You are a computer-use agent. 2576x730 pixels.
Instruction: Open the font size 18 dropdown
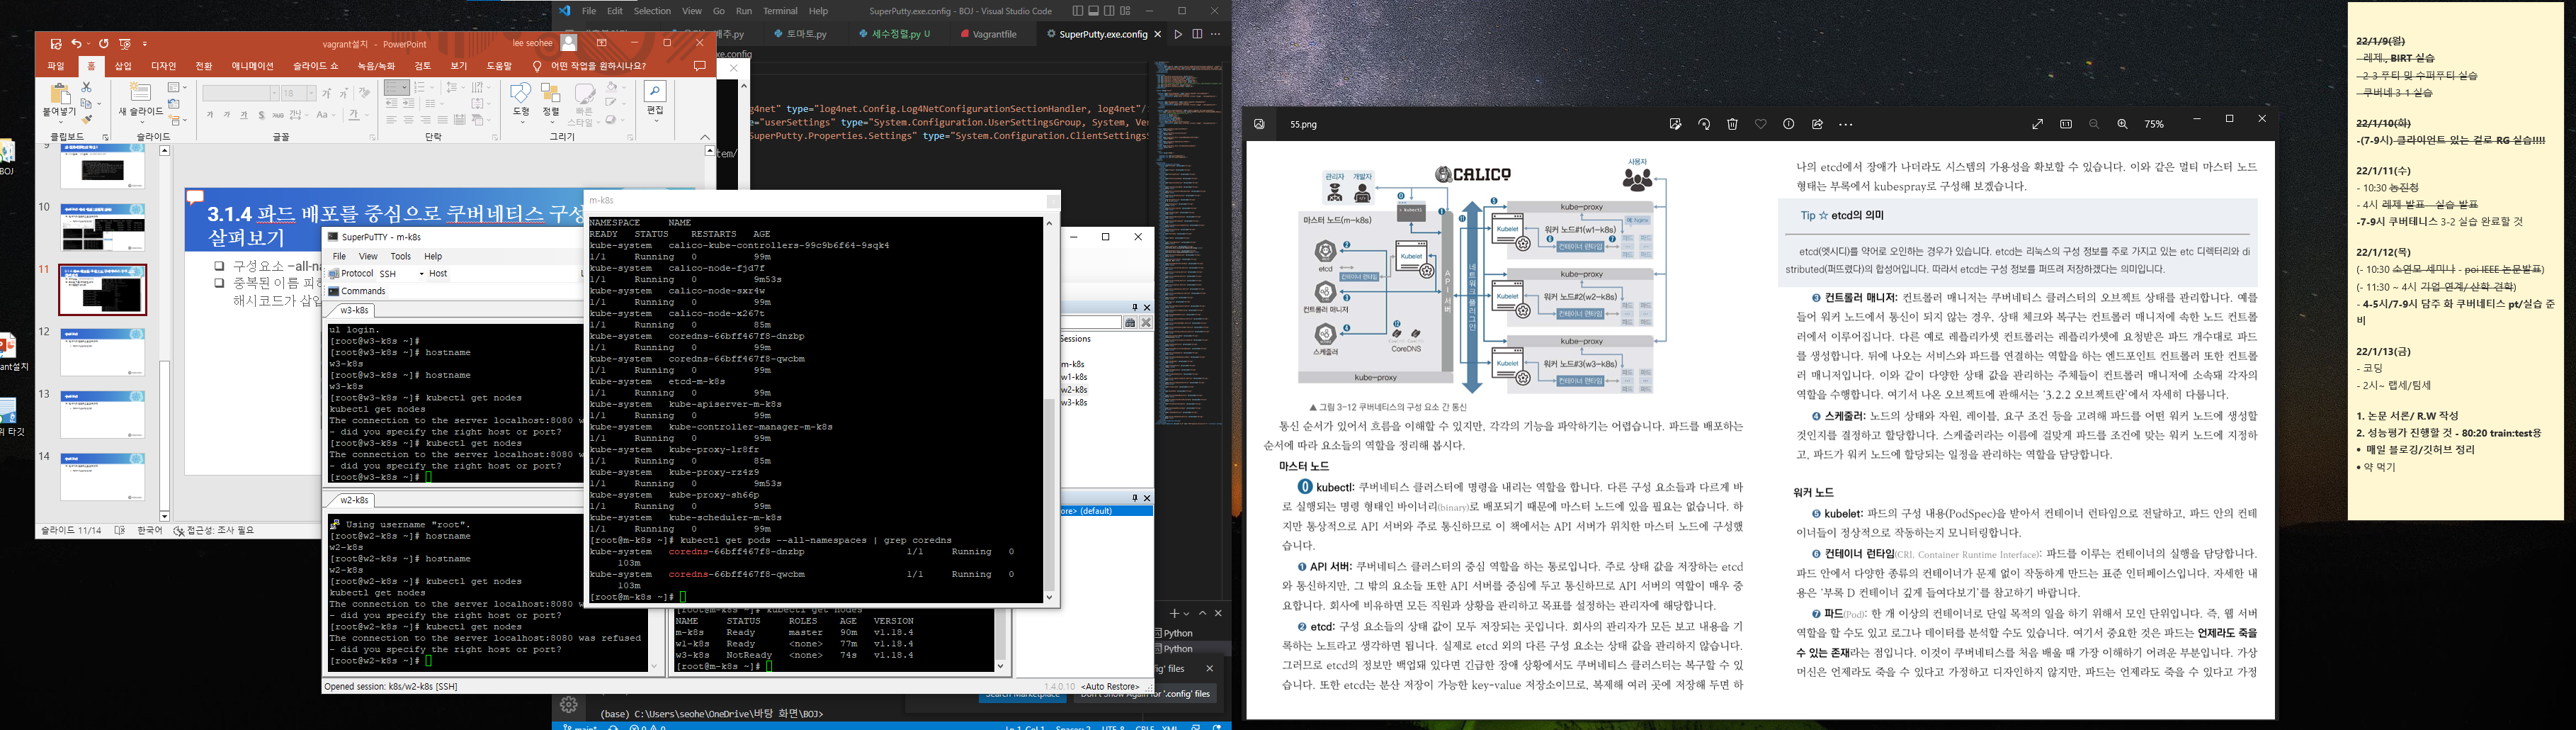pyautogui.click(x=311, y=93)
